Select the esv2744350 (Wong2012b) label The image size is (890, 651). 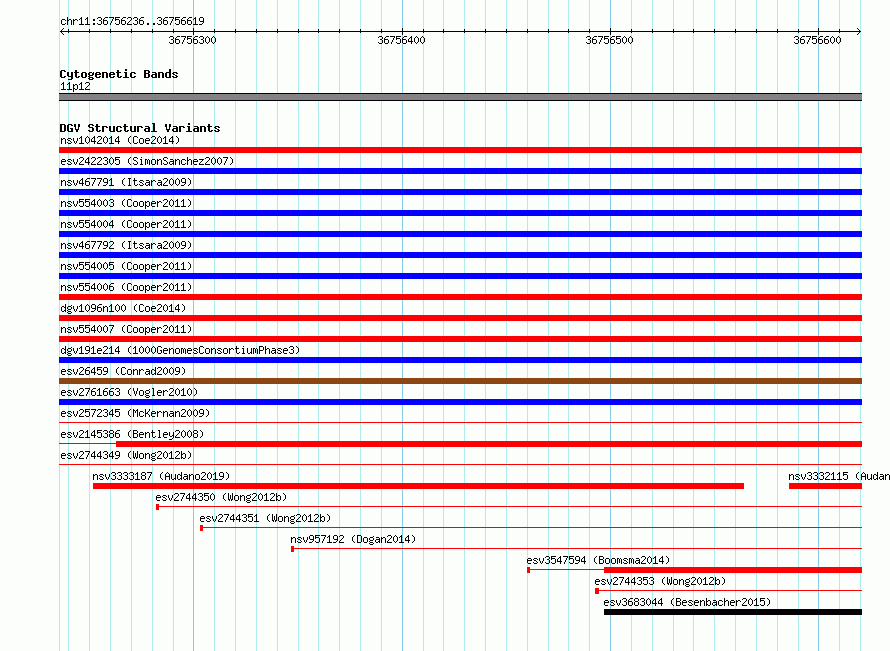click(221, 497)
